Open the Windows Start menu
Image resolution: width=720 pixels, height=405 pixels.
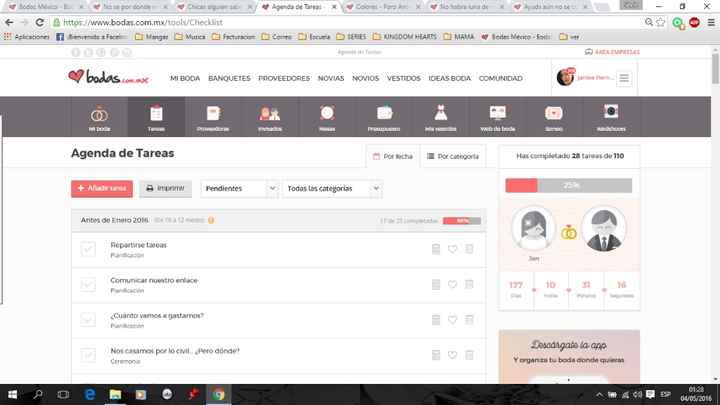12,394
